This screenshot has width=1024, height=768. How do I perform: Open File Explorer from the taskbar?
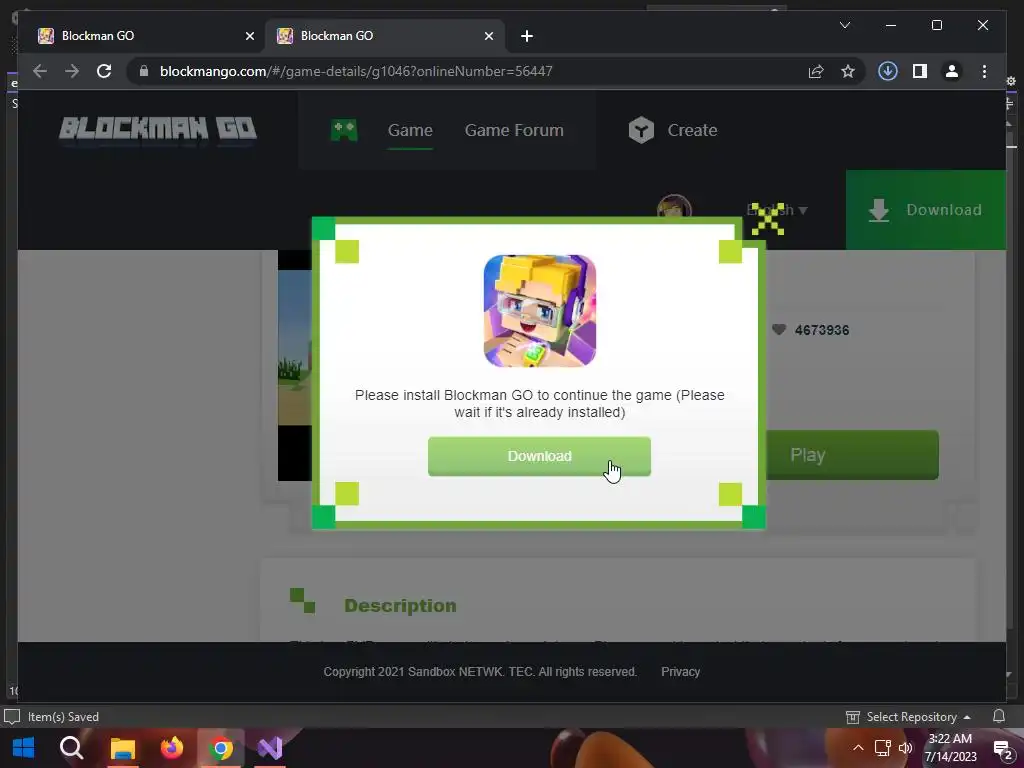[x=122, y=748]
